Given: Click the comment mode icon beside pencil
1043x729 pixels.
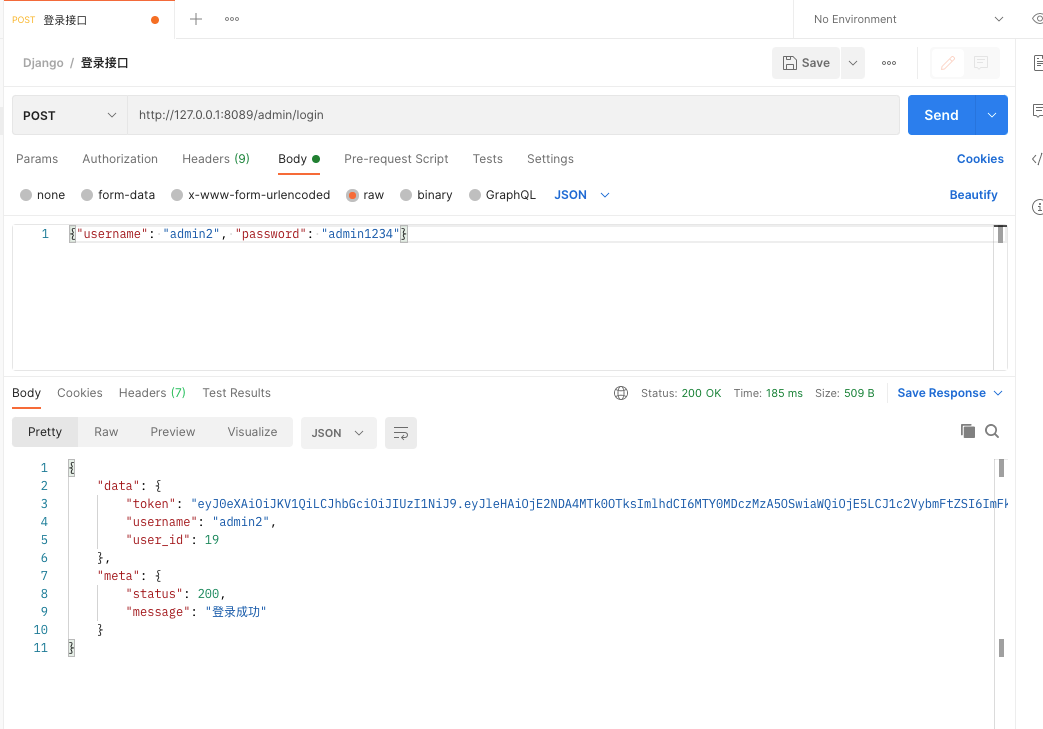Looking at the screenshot, I should 980,63.
